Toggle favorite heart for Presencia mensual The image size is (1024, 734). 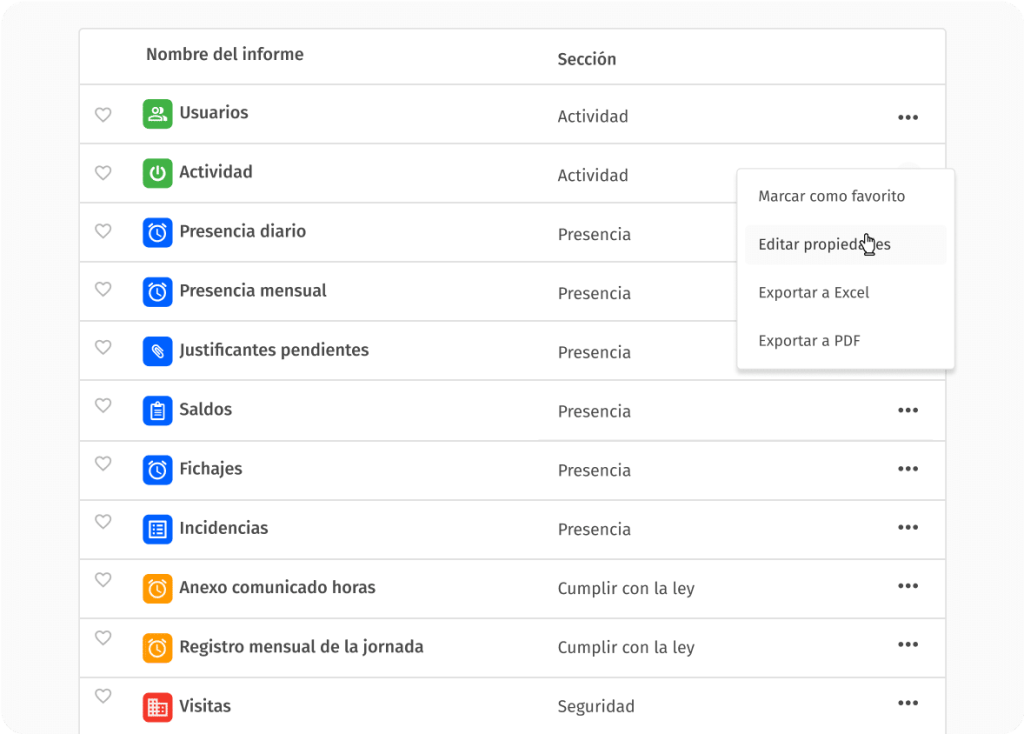coord(102,290)
